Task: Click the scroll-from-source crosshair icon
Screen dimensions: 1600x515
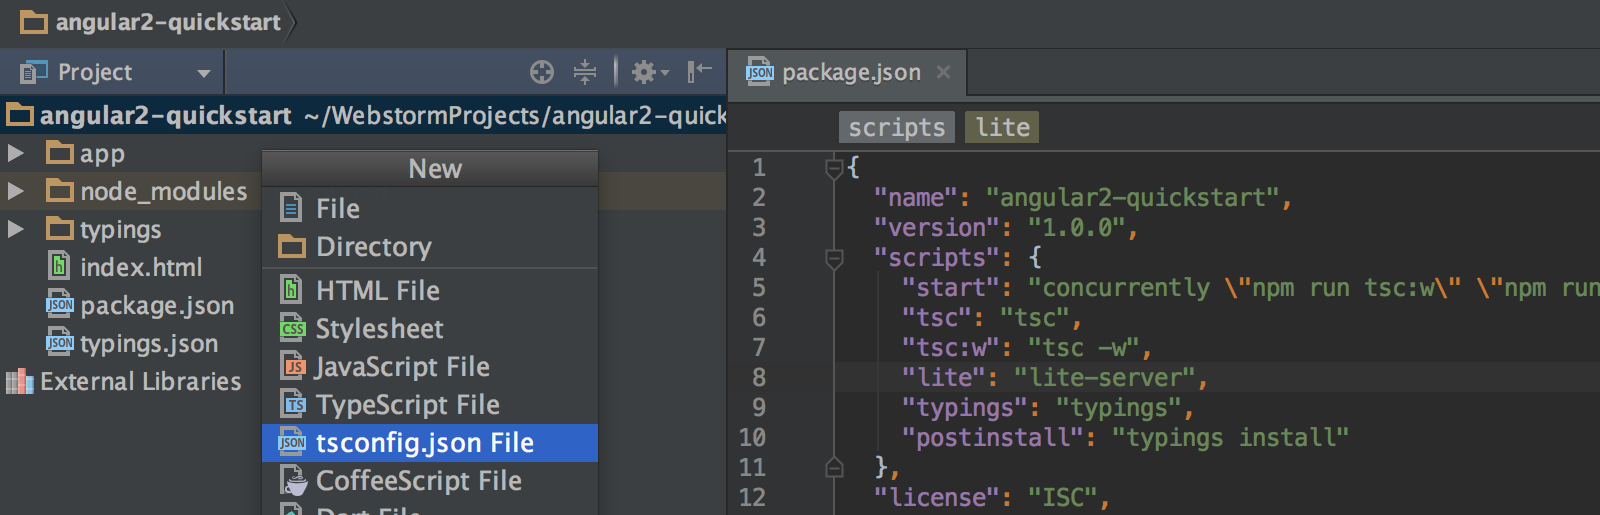Action: [542, 72]
